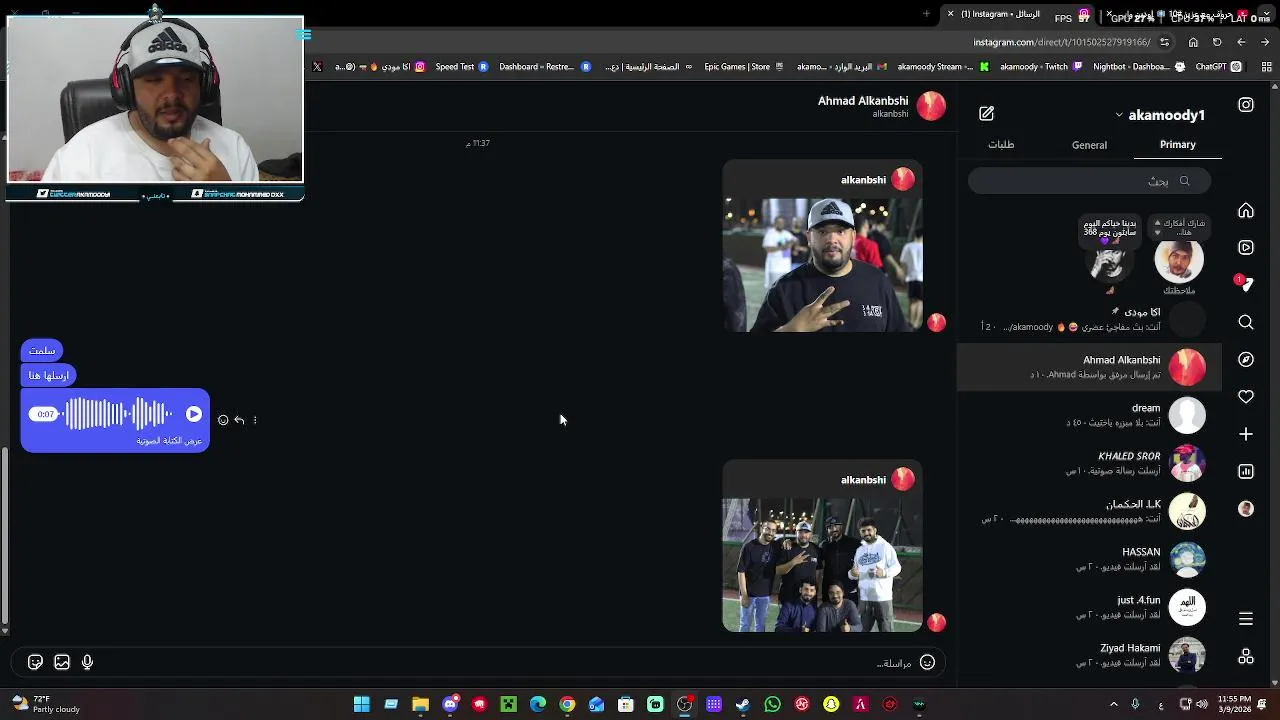Seek within the voice message waveform
Screen dimensions: 1280x720
point(118,414)
